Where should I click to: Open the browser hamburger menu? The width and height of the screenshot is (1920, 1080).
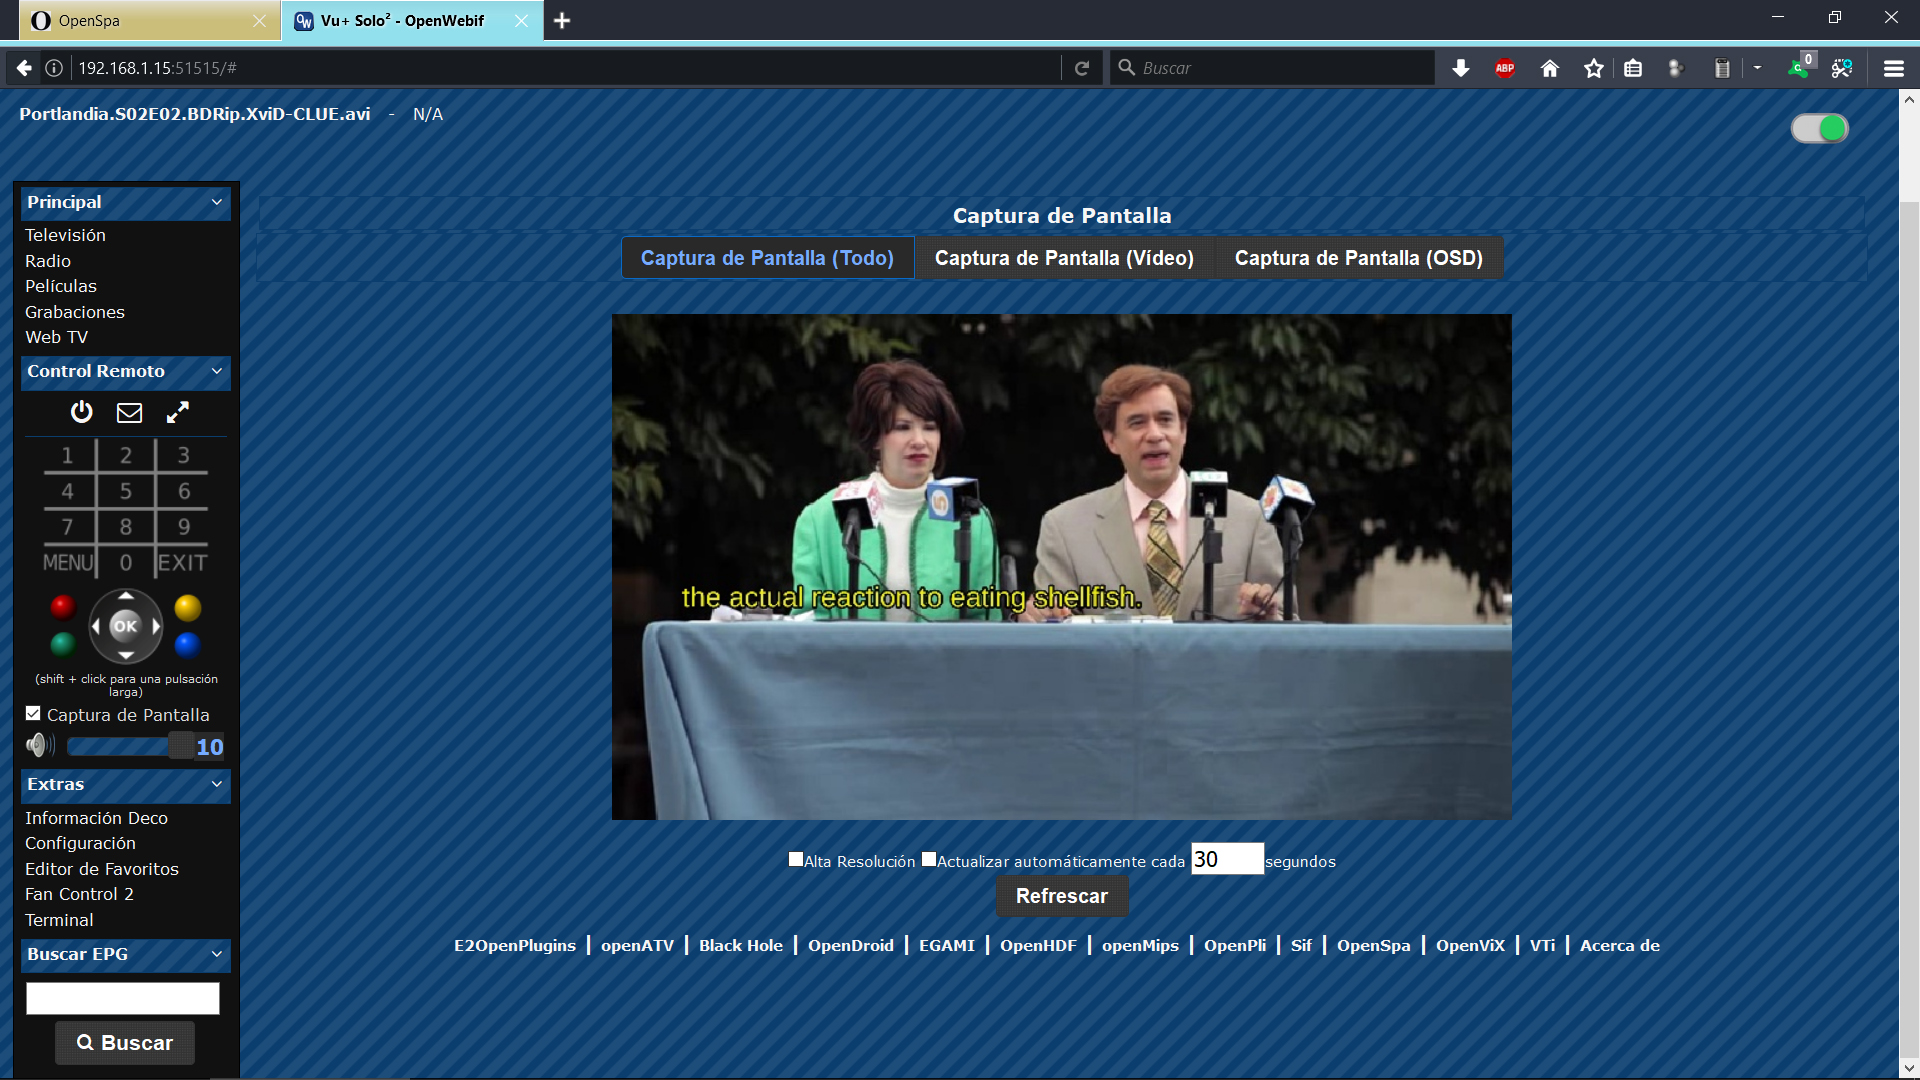pyautogui.click(x=1894, y=68)
